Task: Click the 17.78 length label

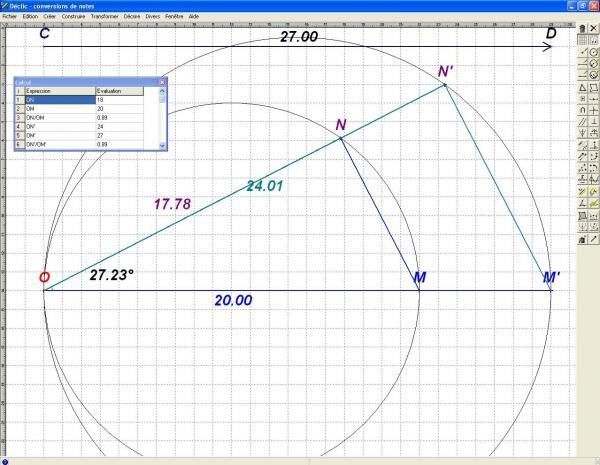Action: (172, 204)
